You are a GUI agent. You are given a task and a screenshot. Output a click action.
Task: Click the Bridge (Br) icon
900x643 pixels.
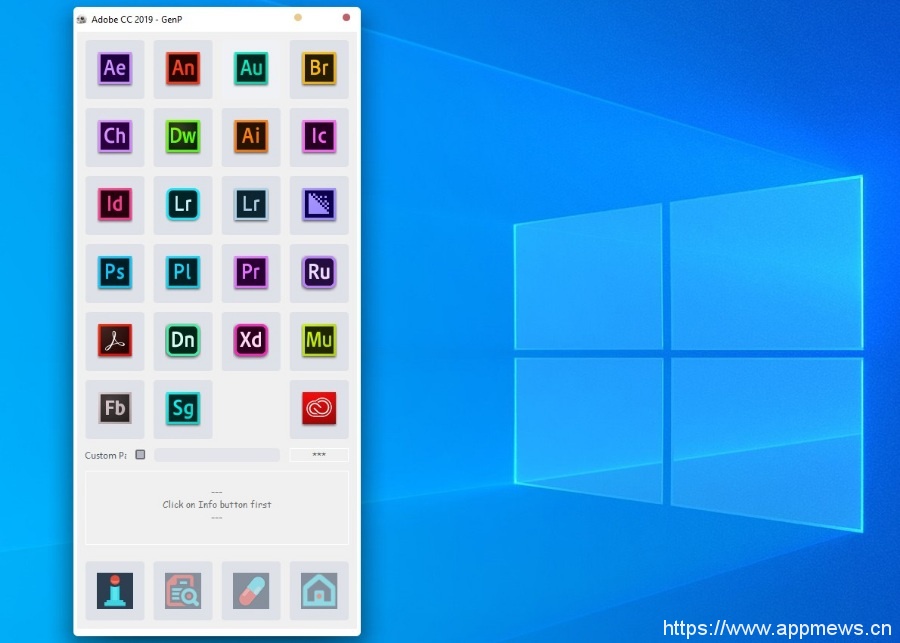point(319,69)
